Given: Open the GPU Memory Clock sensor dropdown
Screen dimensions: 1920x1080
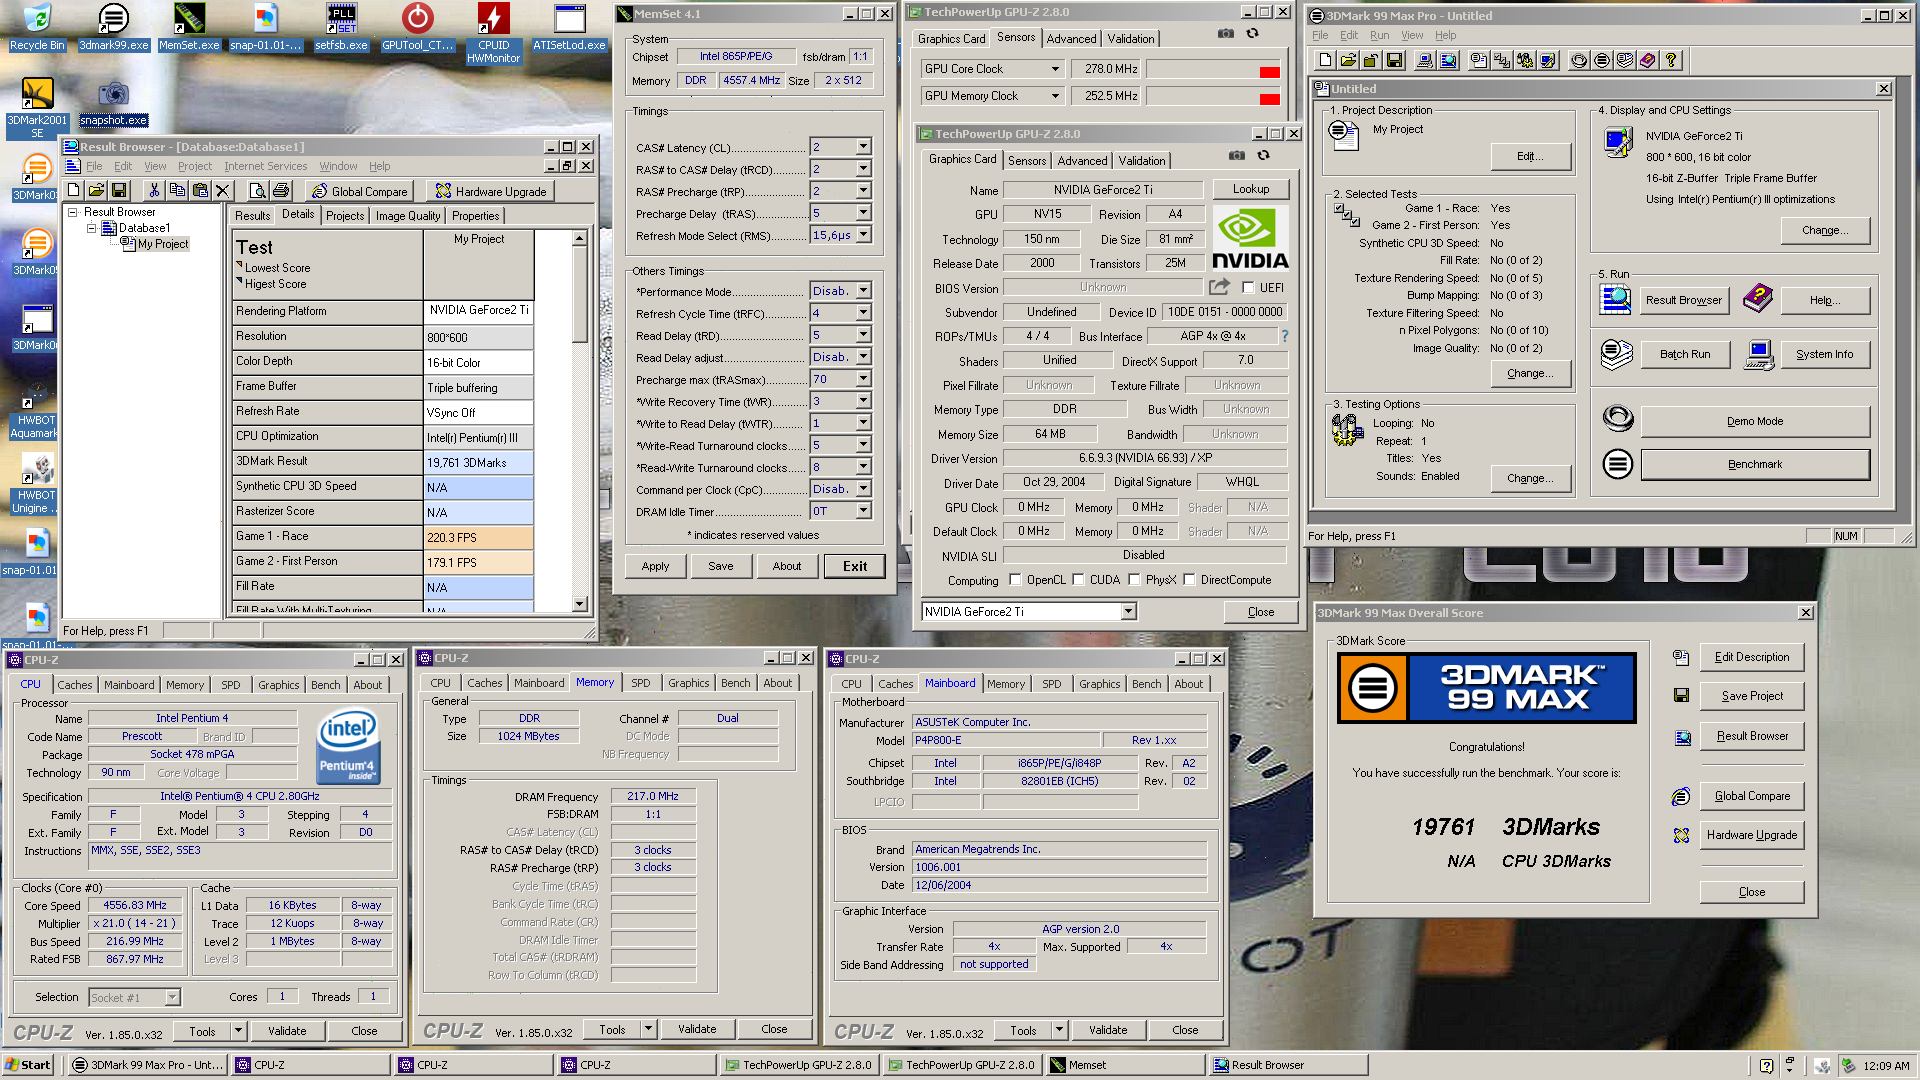Looking at the screenshot, I should click(x=1055, y=96).
